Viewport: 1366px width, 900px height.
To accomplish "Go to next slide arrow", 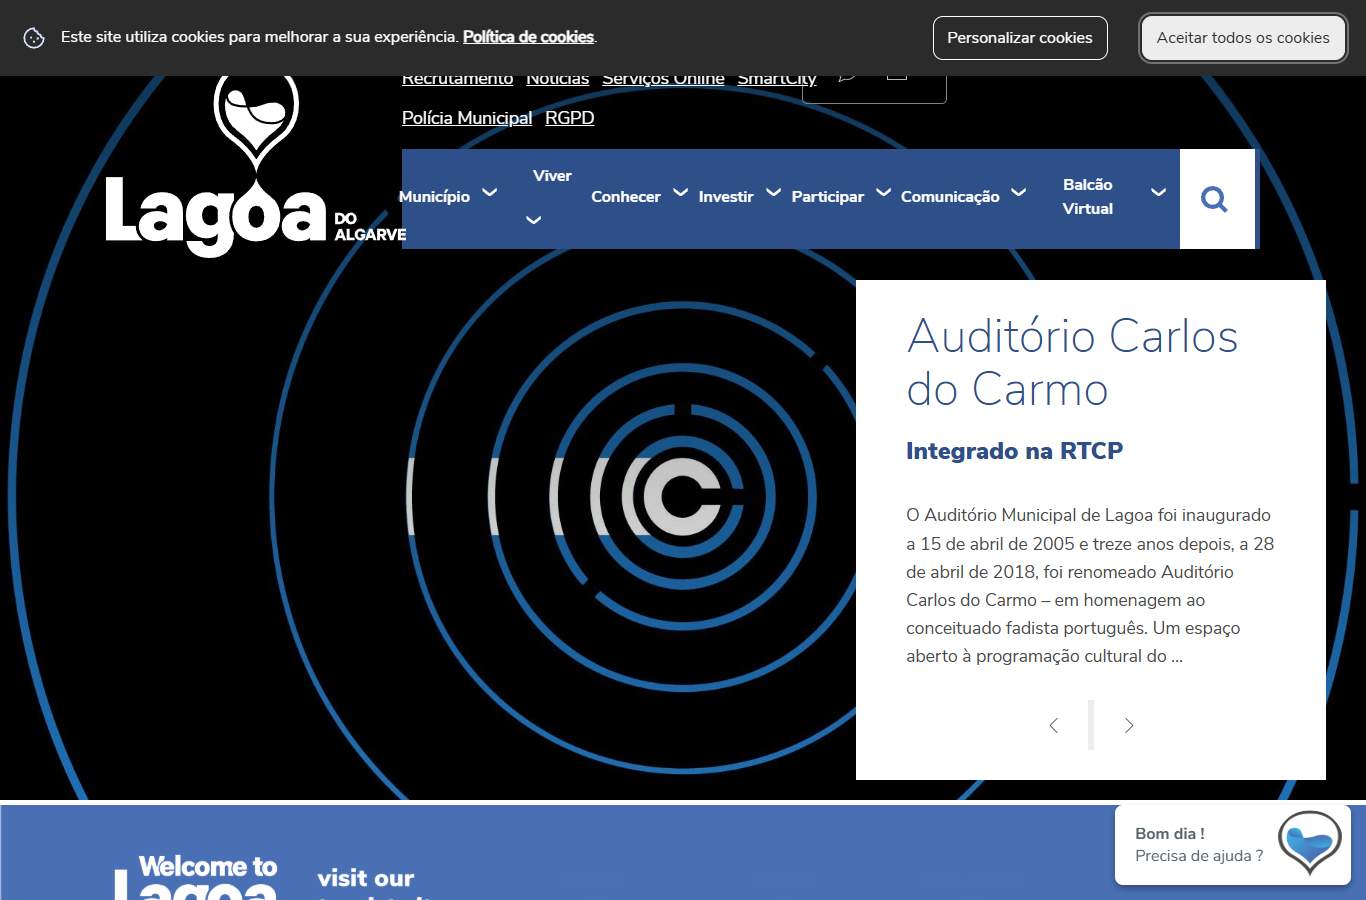I will [1129, 725].
